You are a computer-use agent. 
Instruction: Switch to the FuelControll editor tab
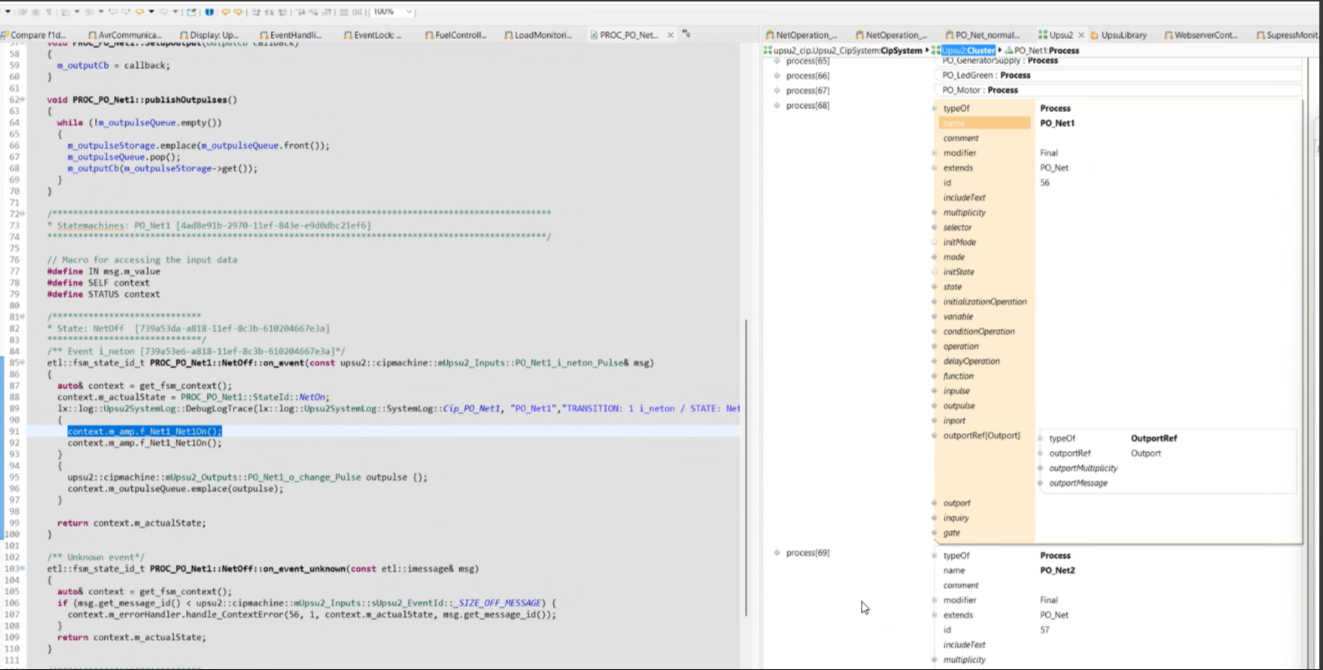click(459, 35)
